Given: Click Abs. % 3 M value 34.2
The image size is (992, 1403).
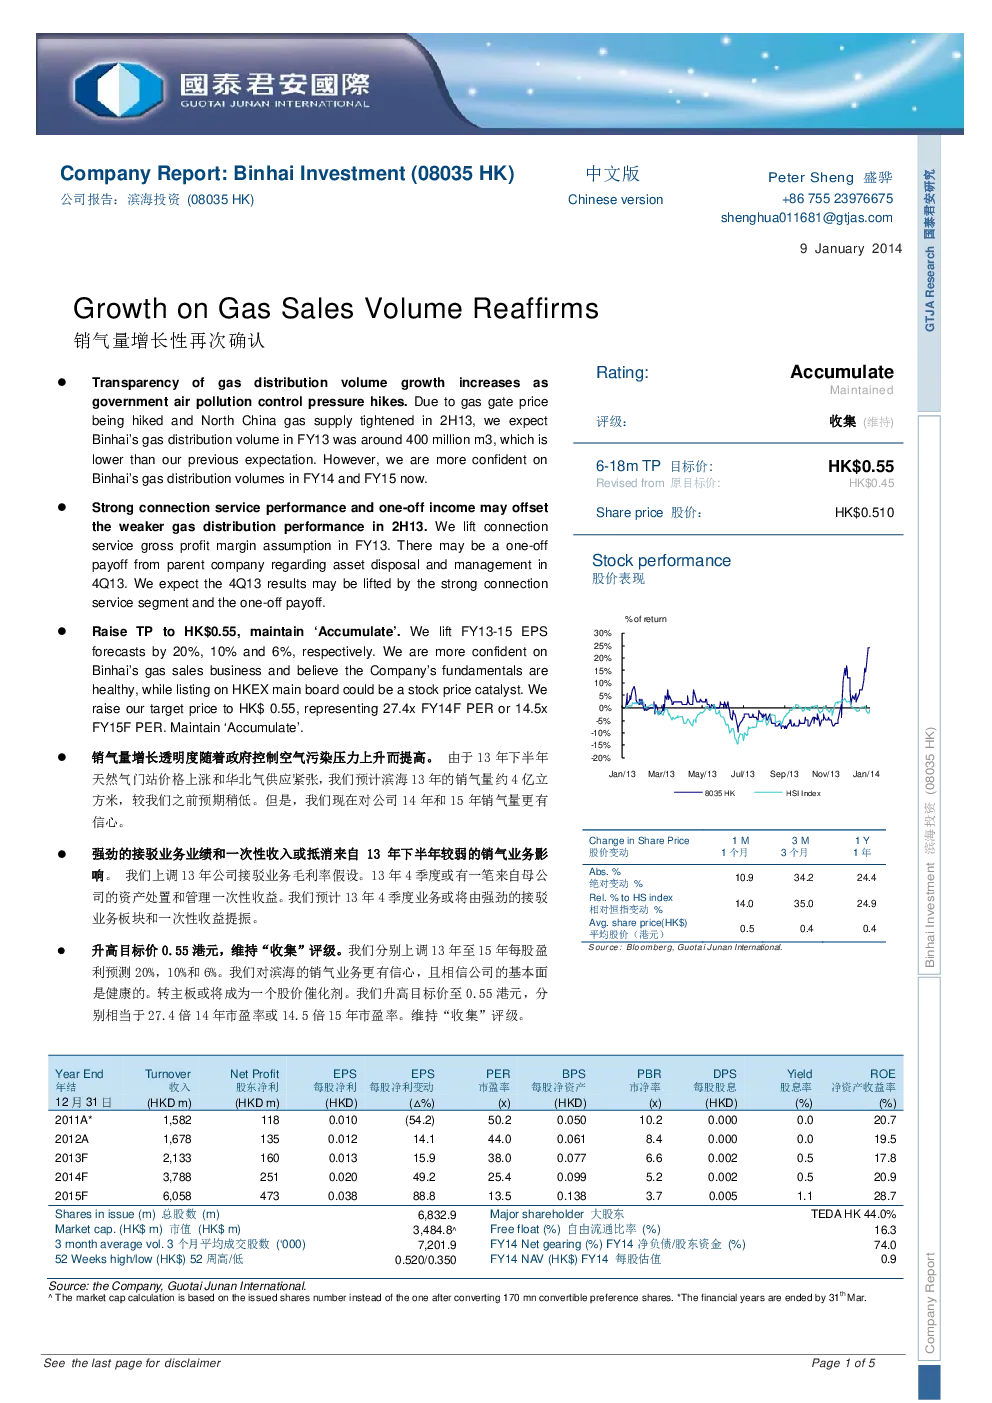Looking at the screenshot, I should point(804,878).
